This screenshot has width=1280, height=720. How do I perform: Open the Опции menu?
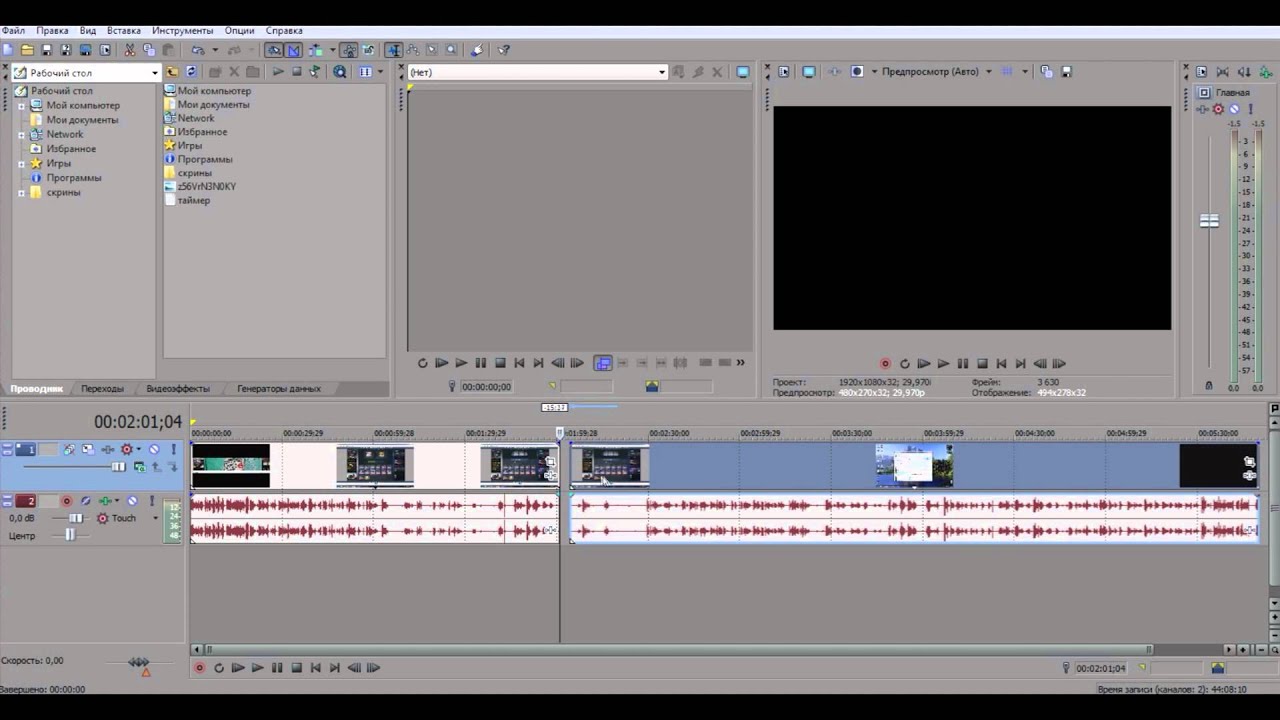239,31
